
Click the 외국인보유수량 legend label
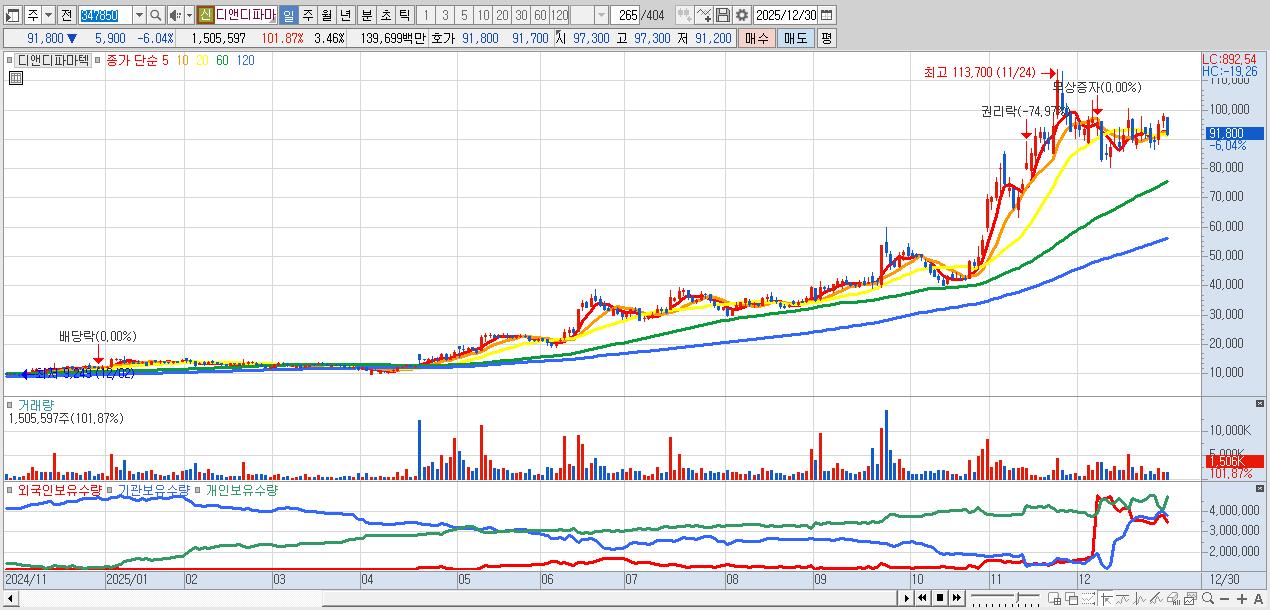pos(60,490)
